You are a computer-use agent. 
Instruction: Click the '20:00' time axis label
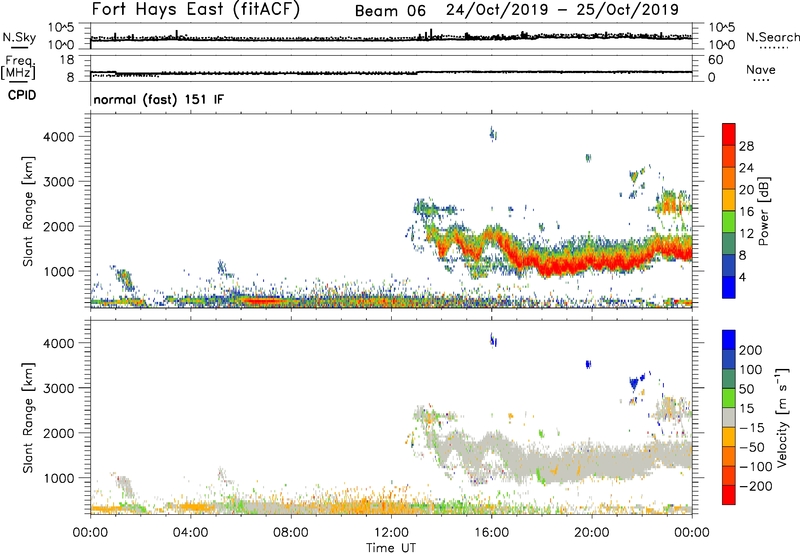click(x=592, y=533)
